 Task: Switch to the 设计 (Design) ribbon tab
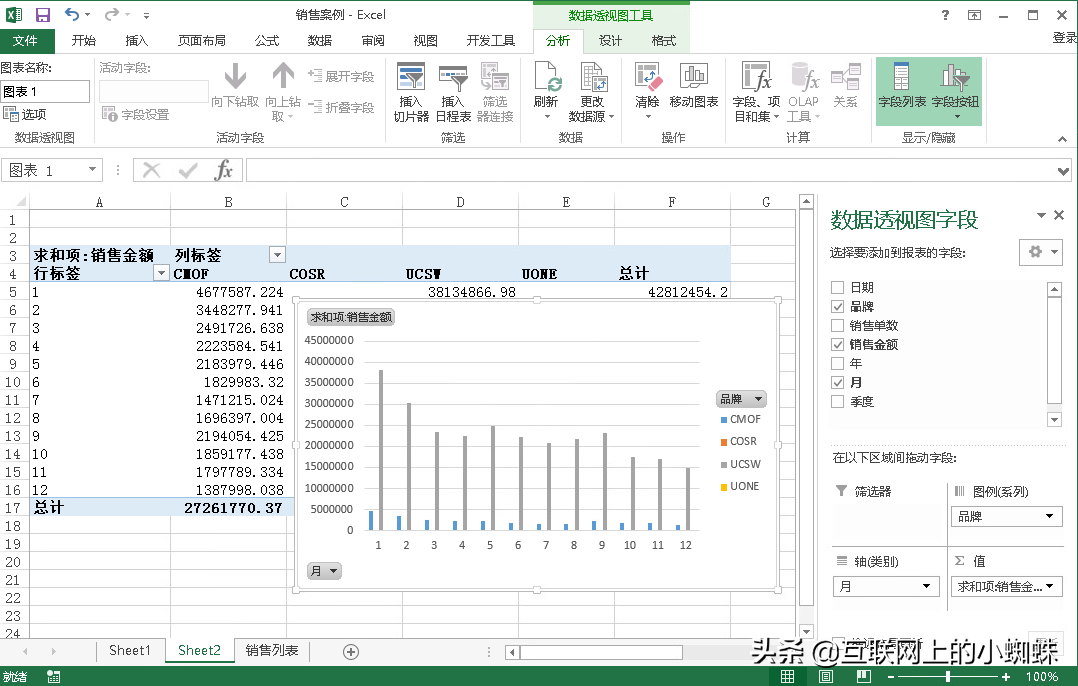(x=610, y=41)
